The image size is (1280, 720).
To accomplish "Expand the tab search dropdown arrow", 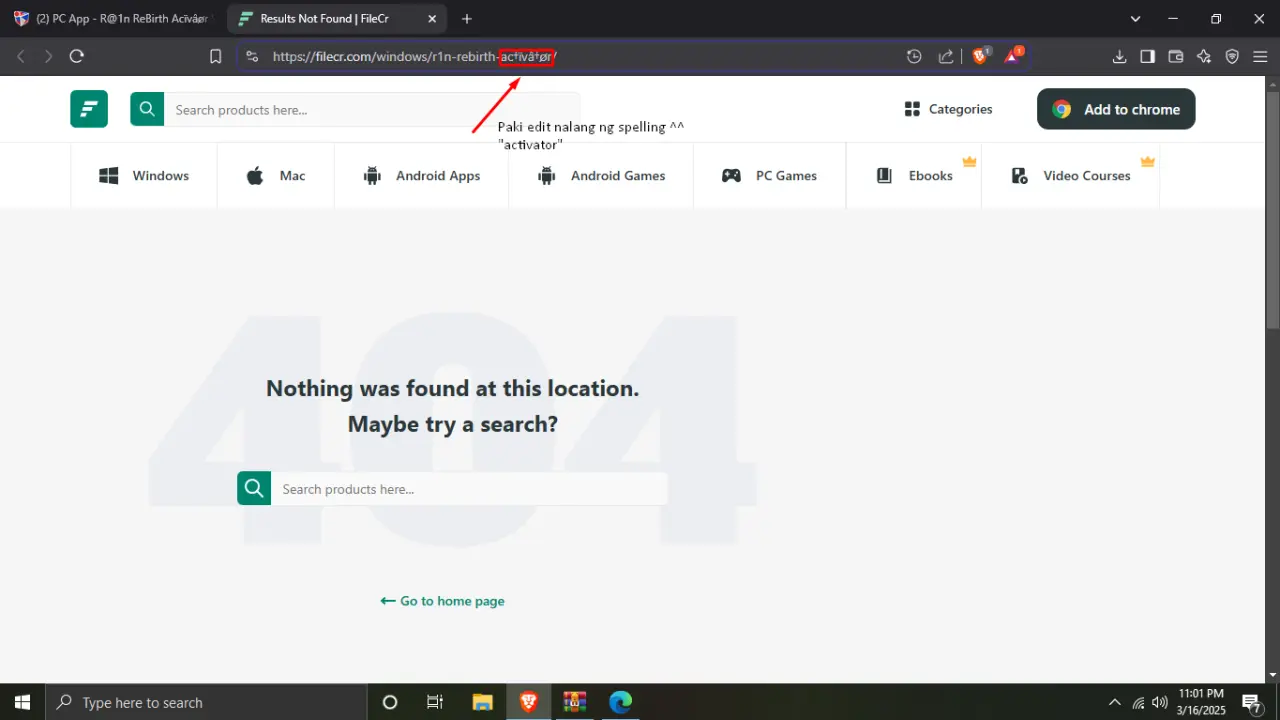I will click(x=1135, y=19).
